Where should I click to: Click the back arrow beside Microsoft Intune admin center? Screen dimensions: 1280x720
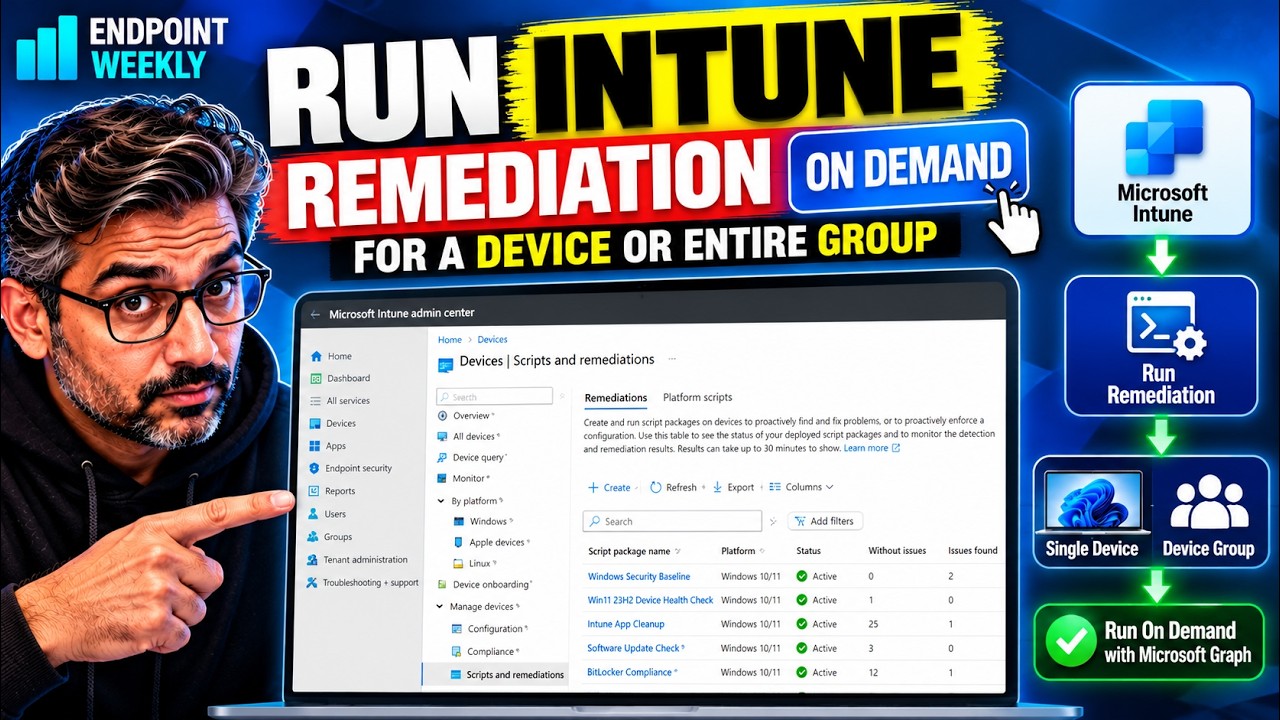click(316, 314)
